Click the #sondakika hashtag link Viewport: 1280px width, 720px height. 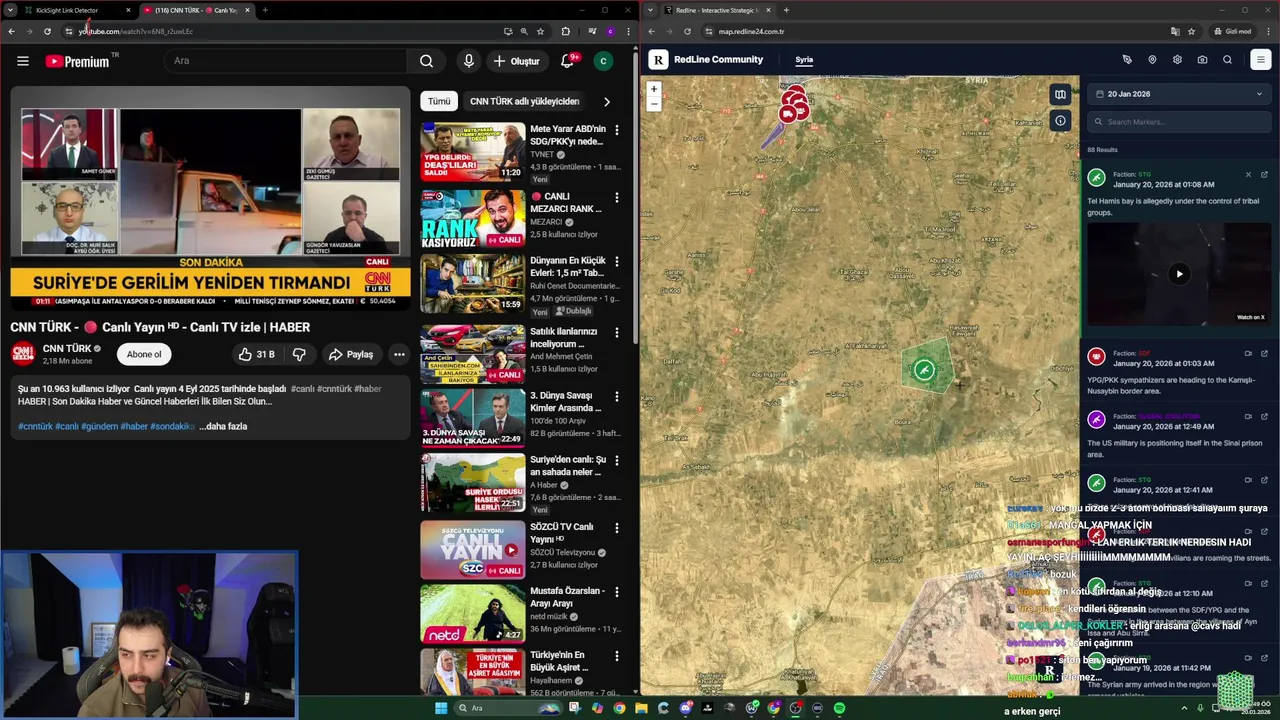172,426
